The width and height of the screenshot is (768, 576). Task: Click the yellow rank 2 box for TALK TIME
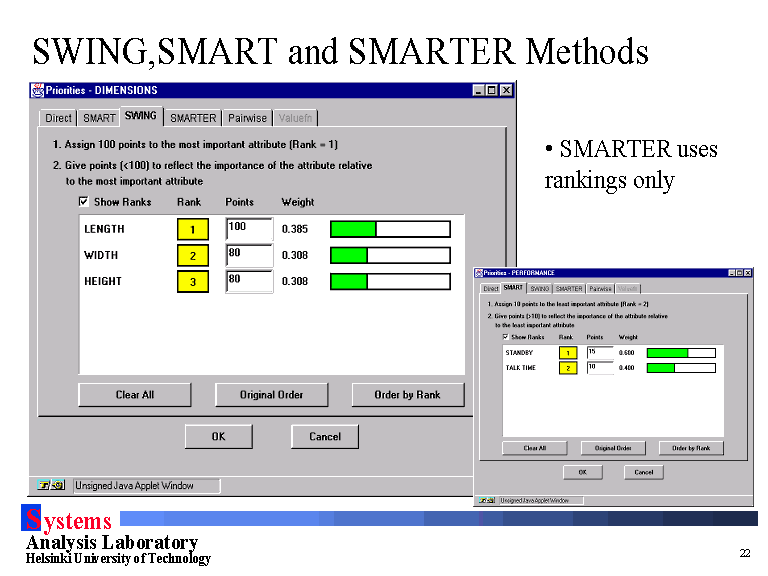567,368
